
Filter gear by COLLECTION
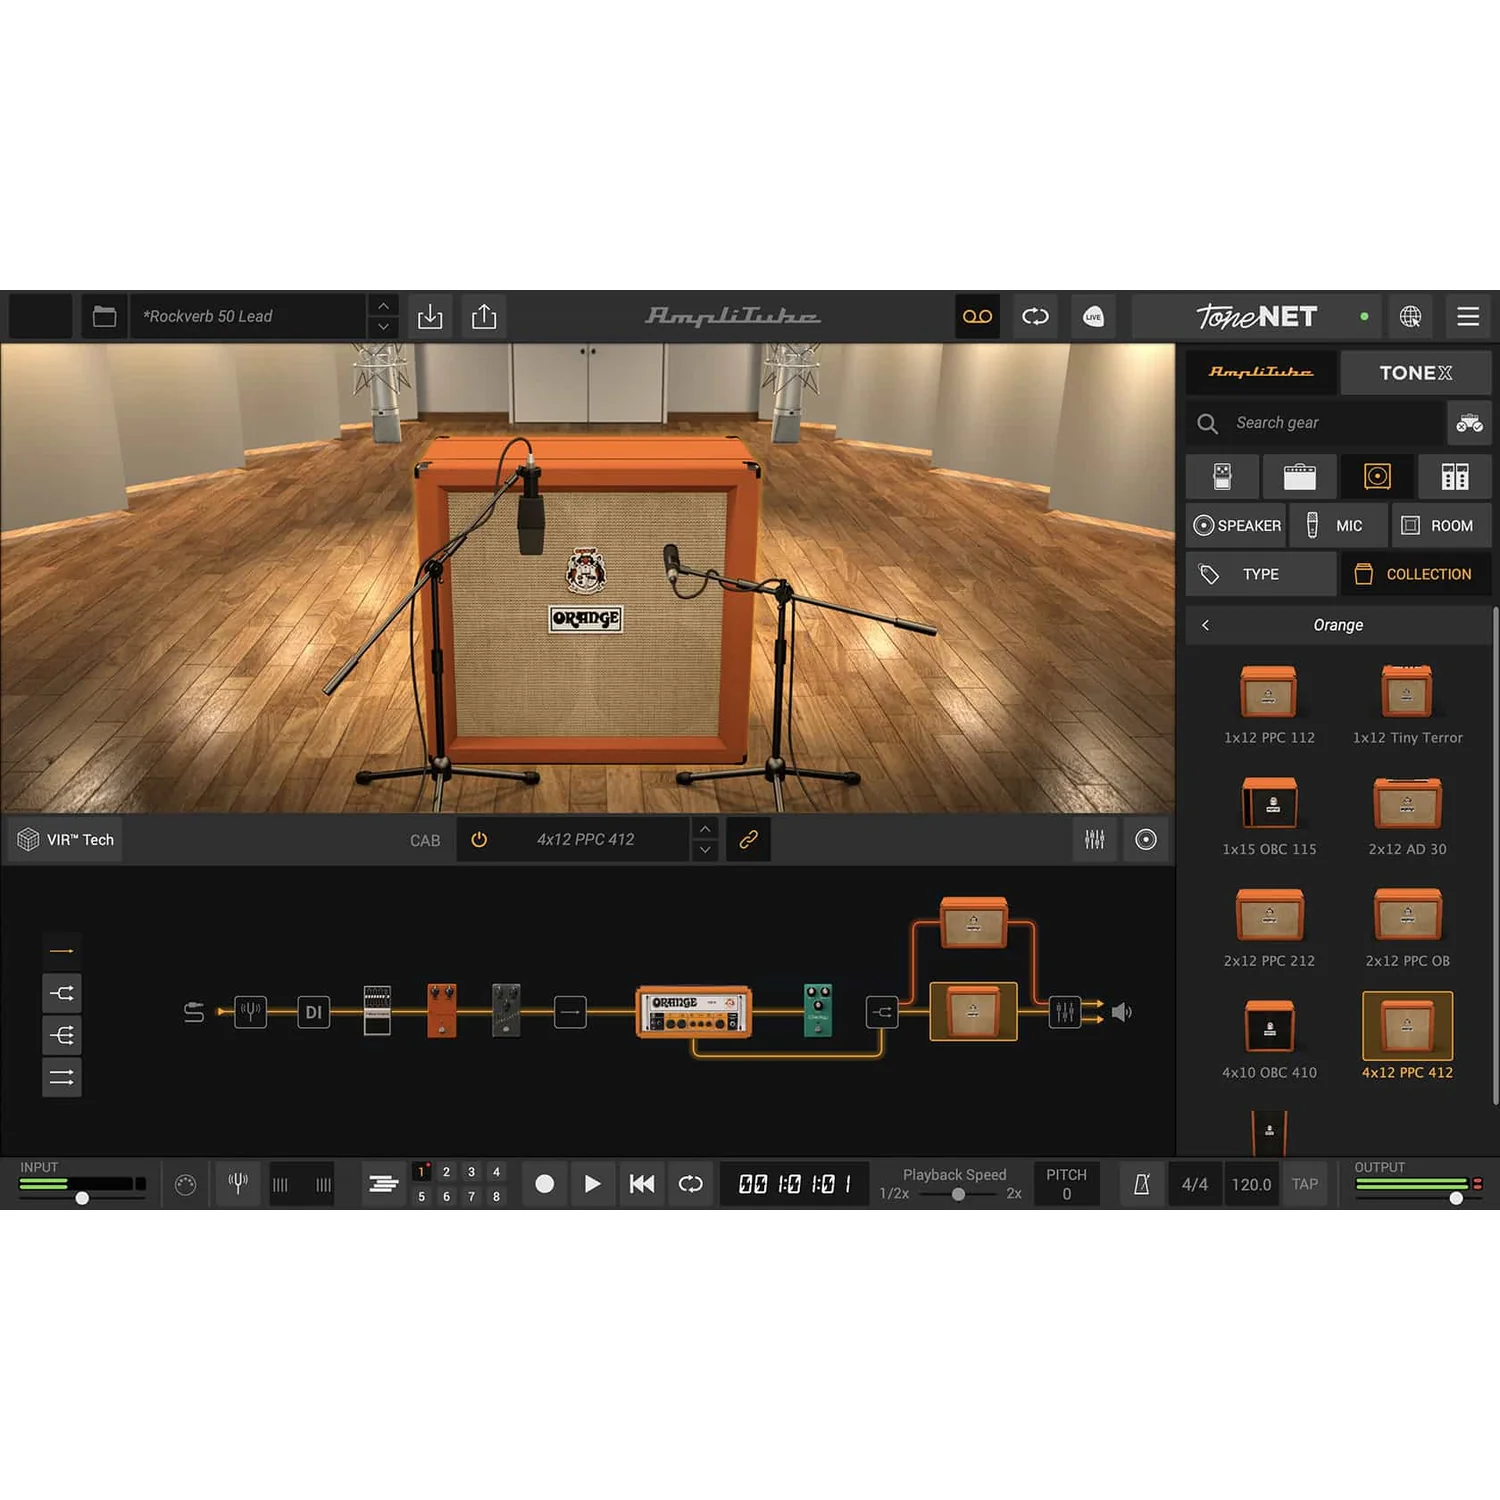click(x=1416, y=574)
